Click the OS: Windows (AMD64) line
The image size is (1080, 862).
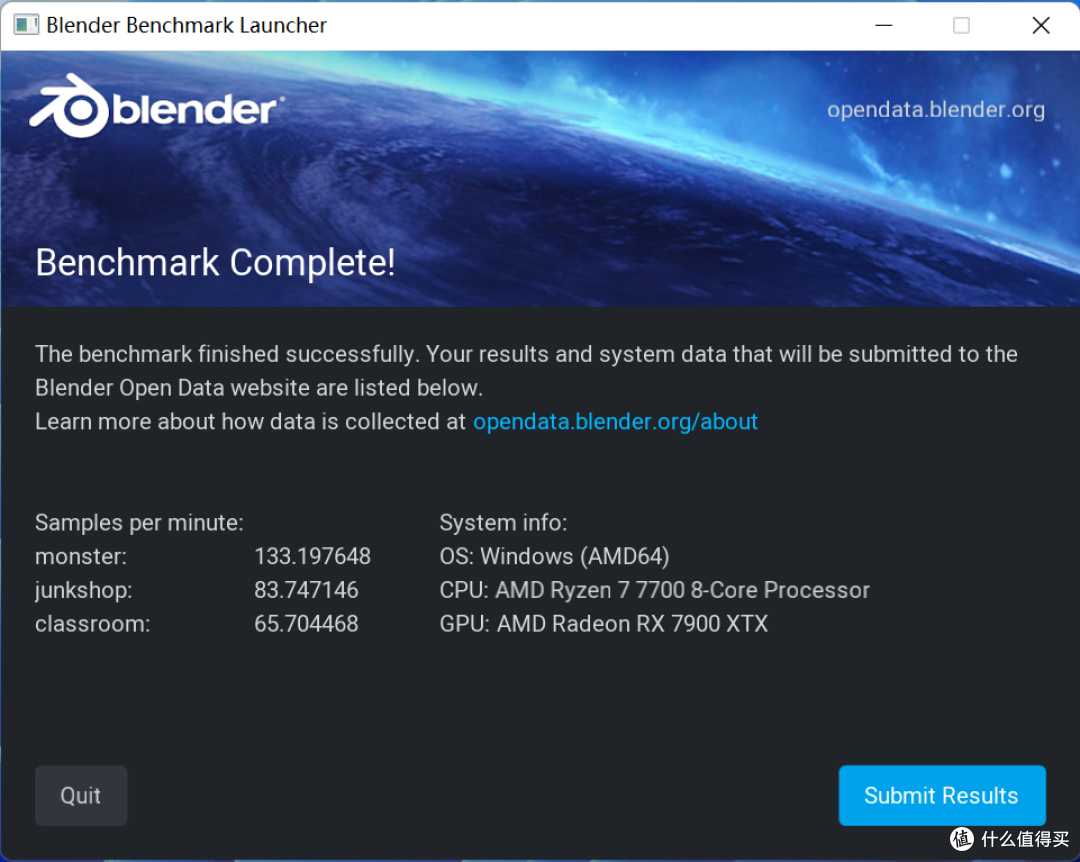coord(554,556)
